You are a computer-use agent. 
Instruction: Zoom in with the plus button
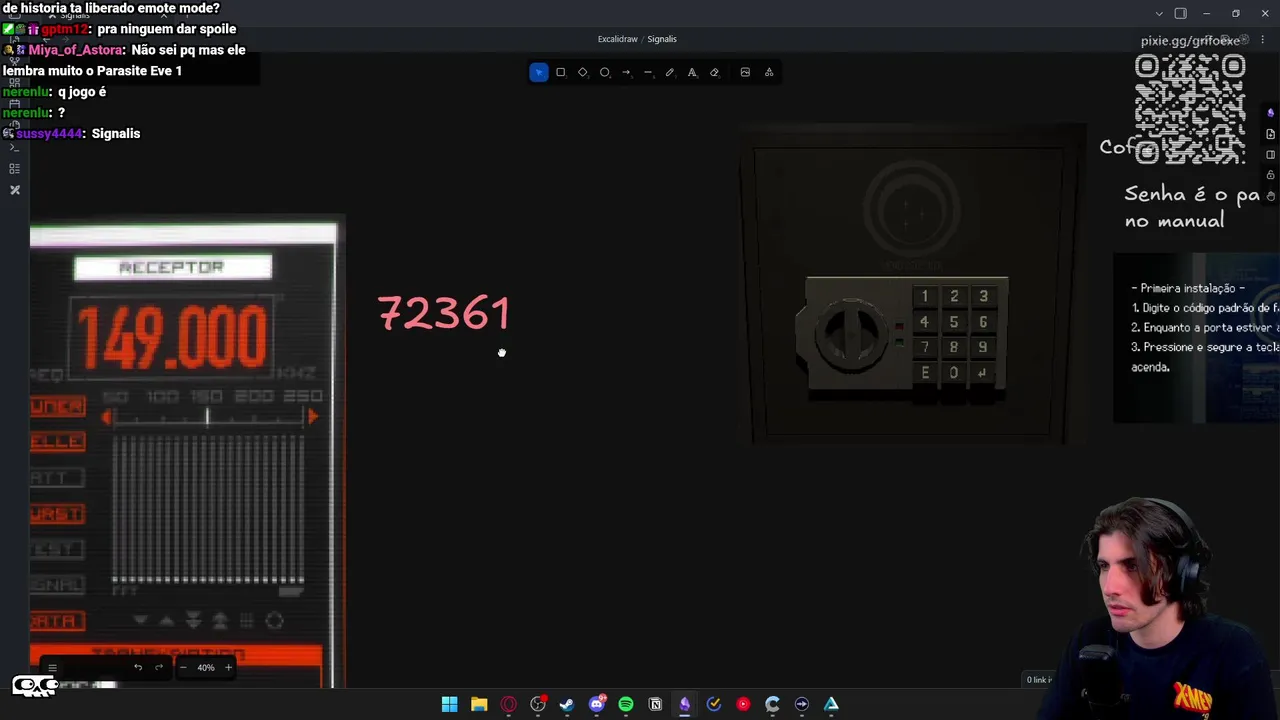(x=228, y=667)
